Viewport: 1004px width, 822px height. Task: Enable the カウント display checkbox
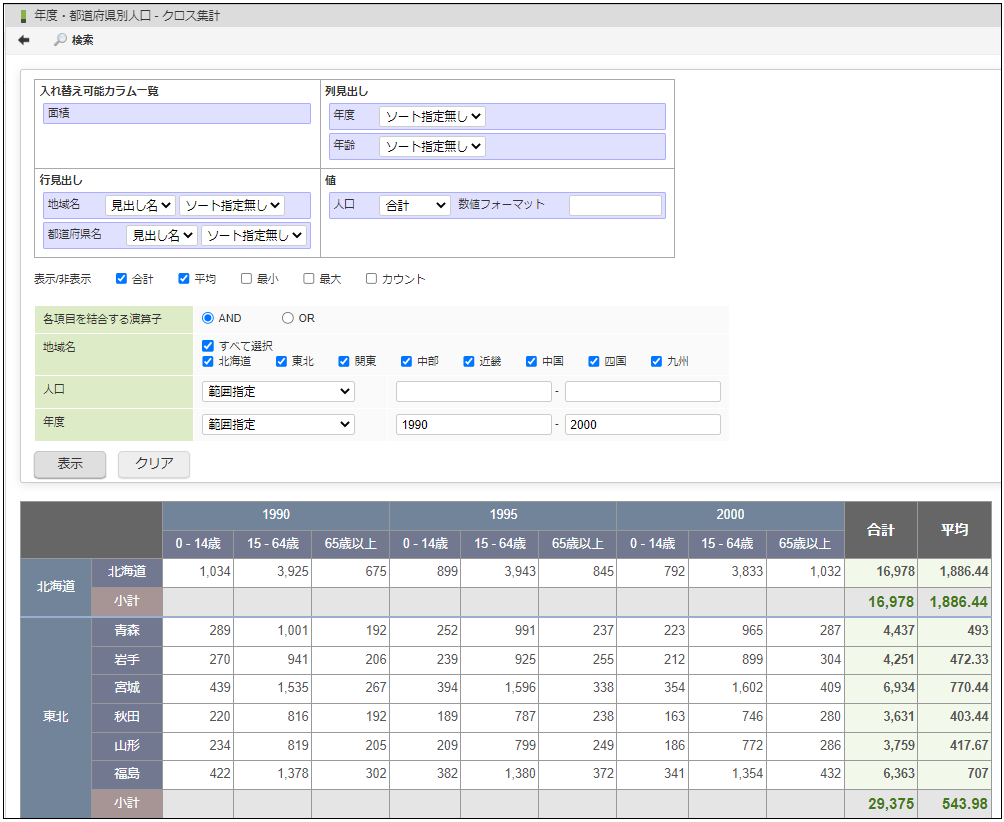[371, 278]
